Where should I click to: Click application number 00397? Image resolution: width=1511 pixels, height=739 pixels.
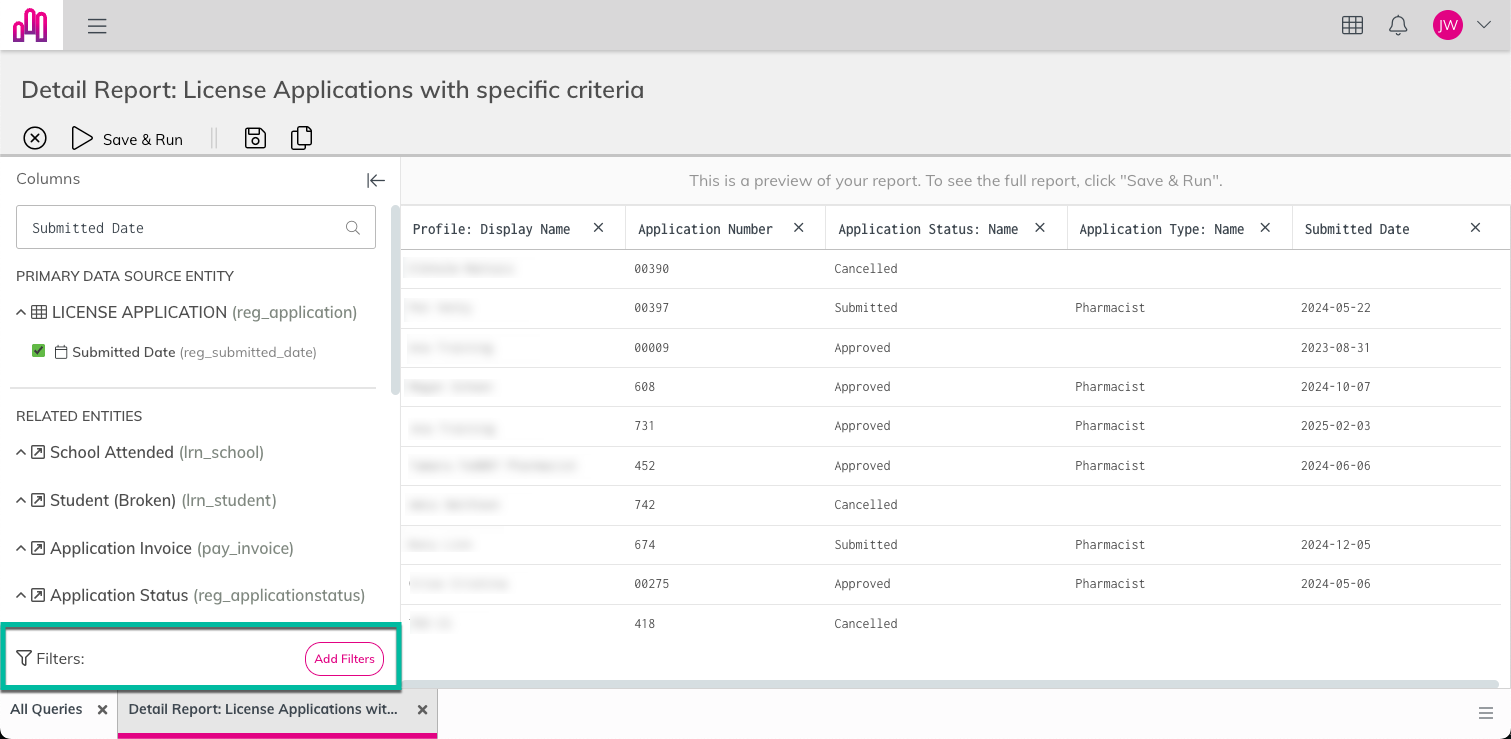pos(651,308)
